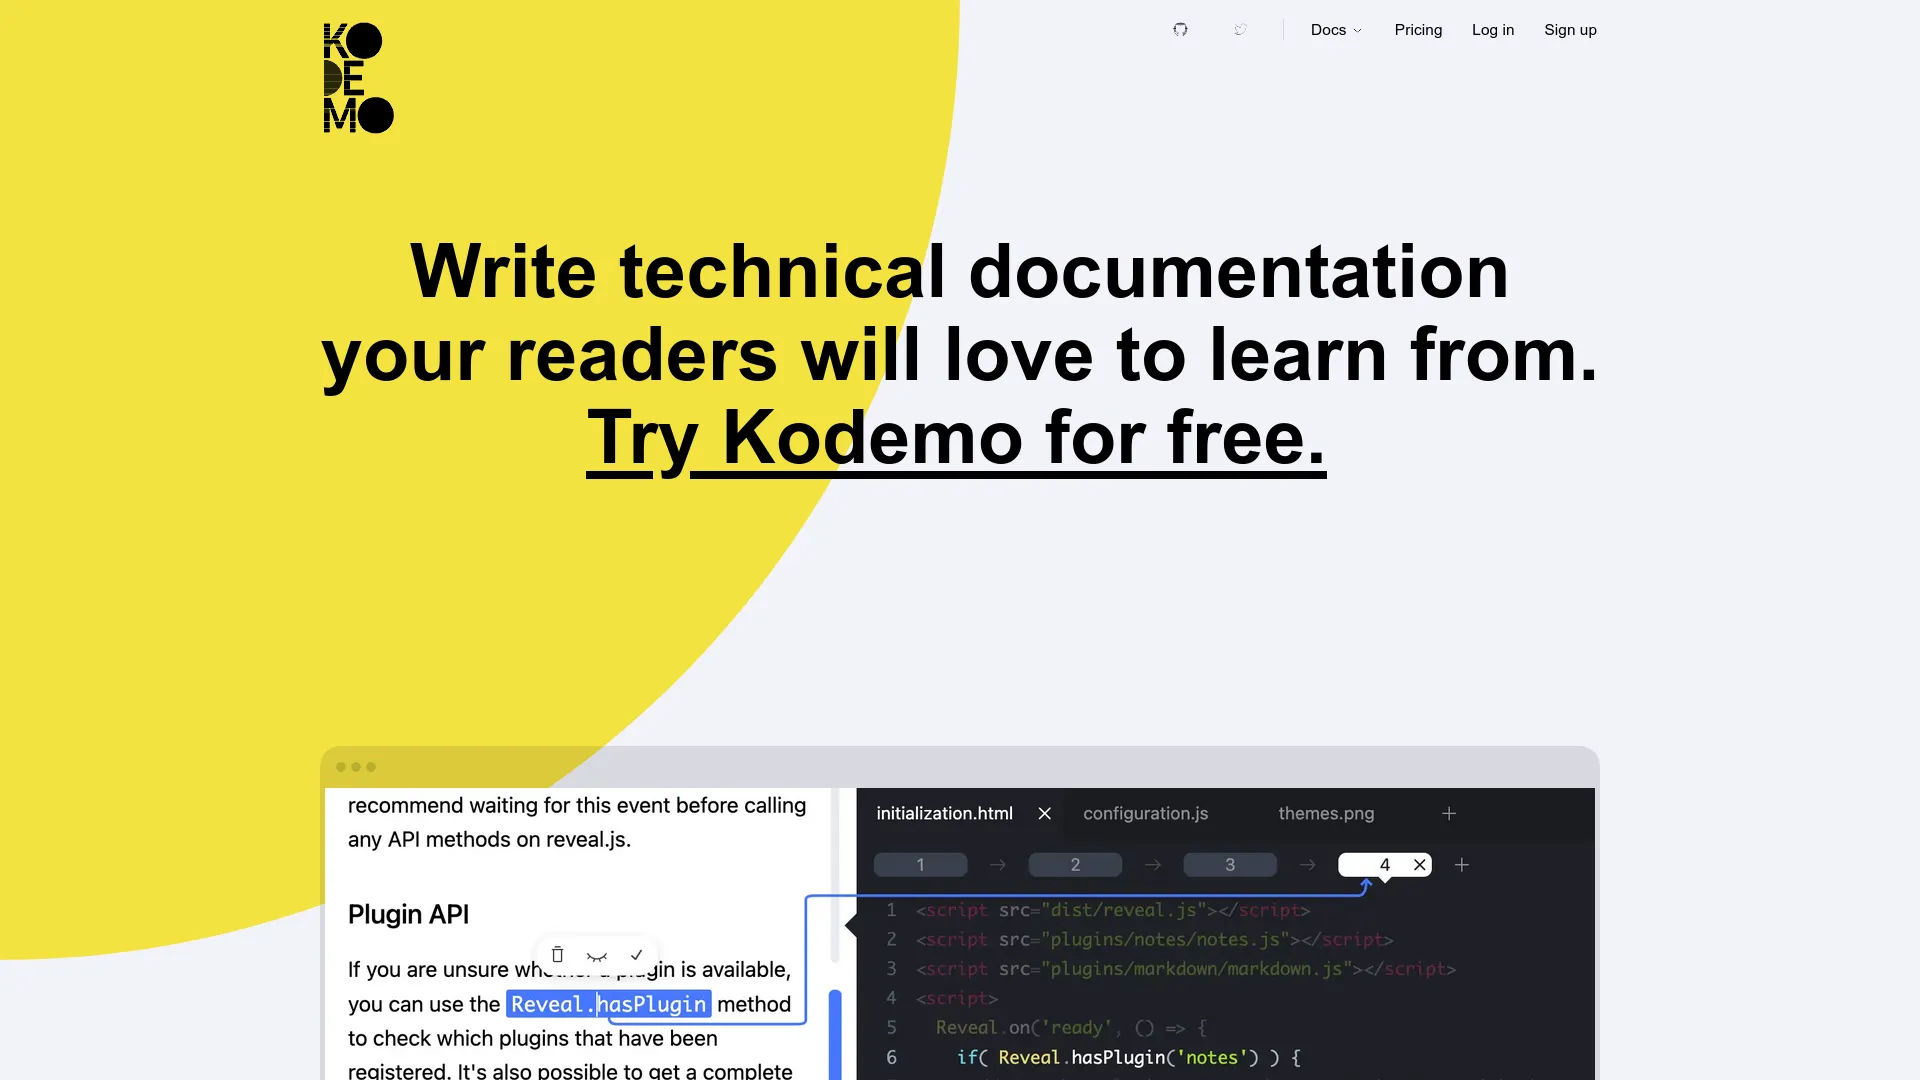The width and height of the screenshot is (1920, 1080).
Task: Switch to the configuration.js tab
Action: click(1145, 814)
